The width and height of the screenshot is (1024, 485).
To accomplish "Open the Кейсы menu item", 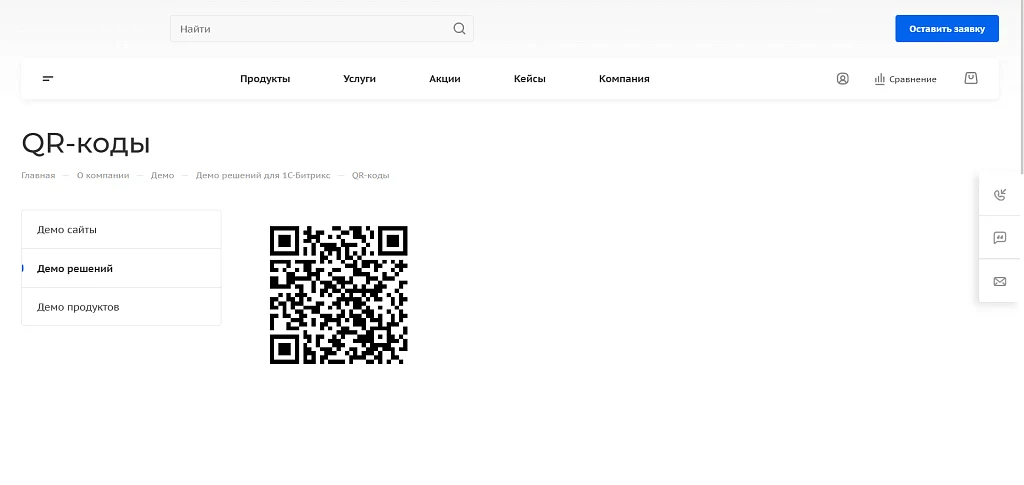I will tap(530, 79).
